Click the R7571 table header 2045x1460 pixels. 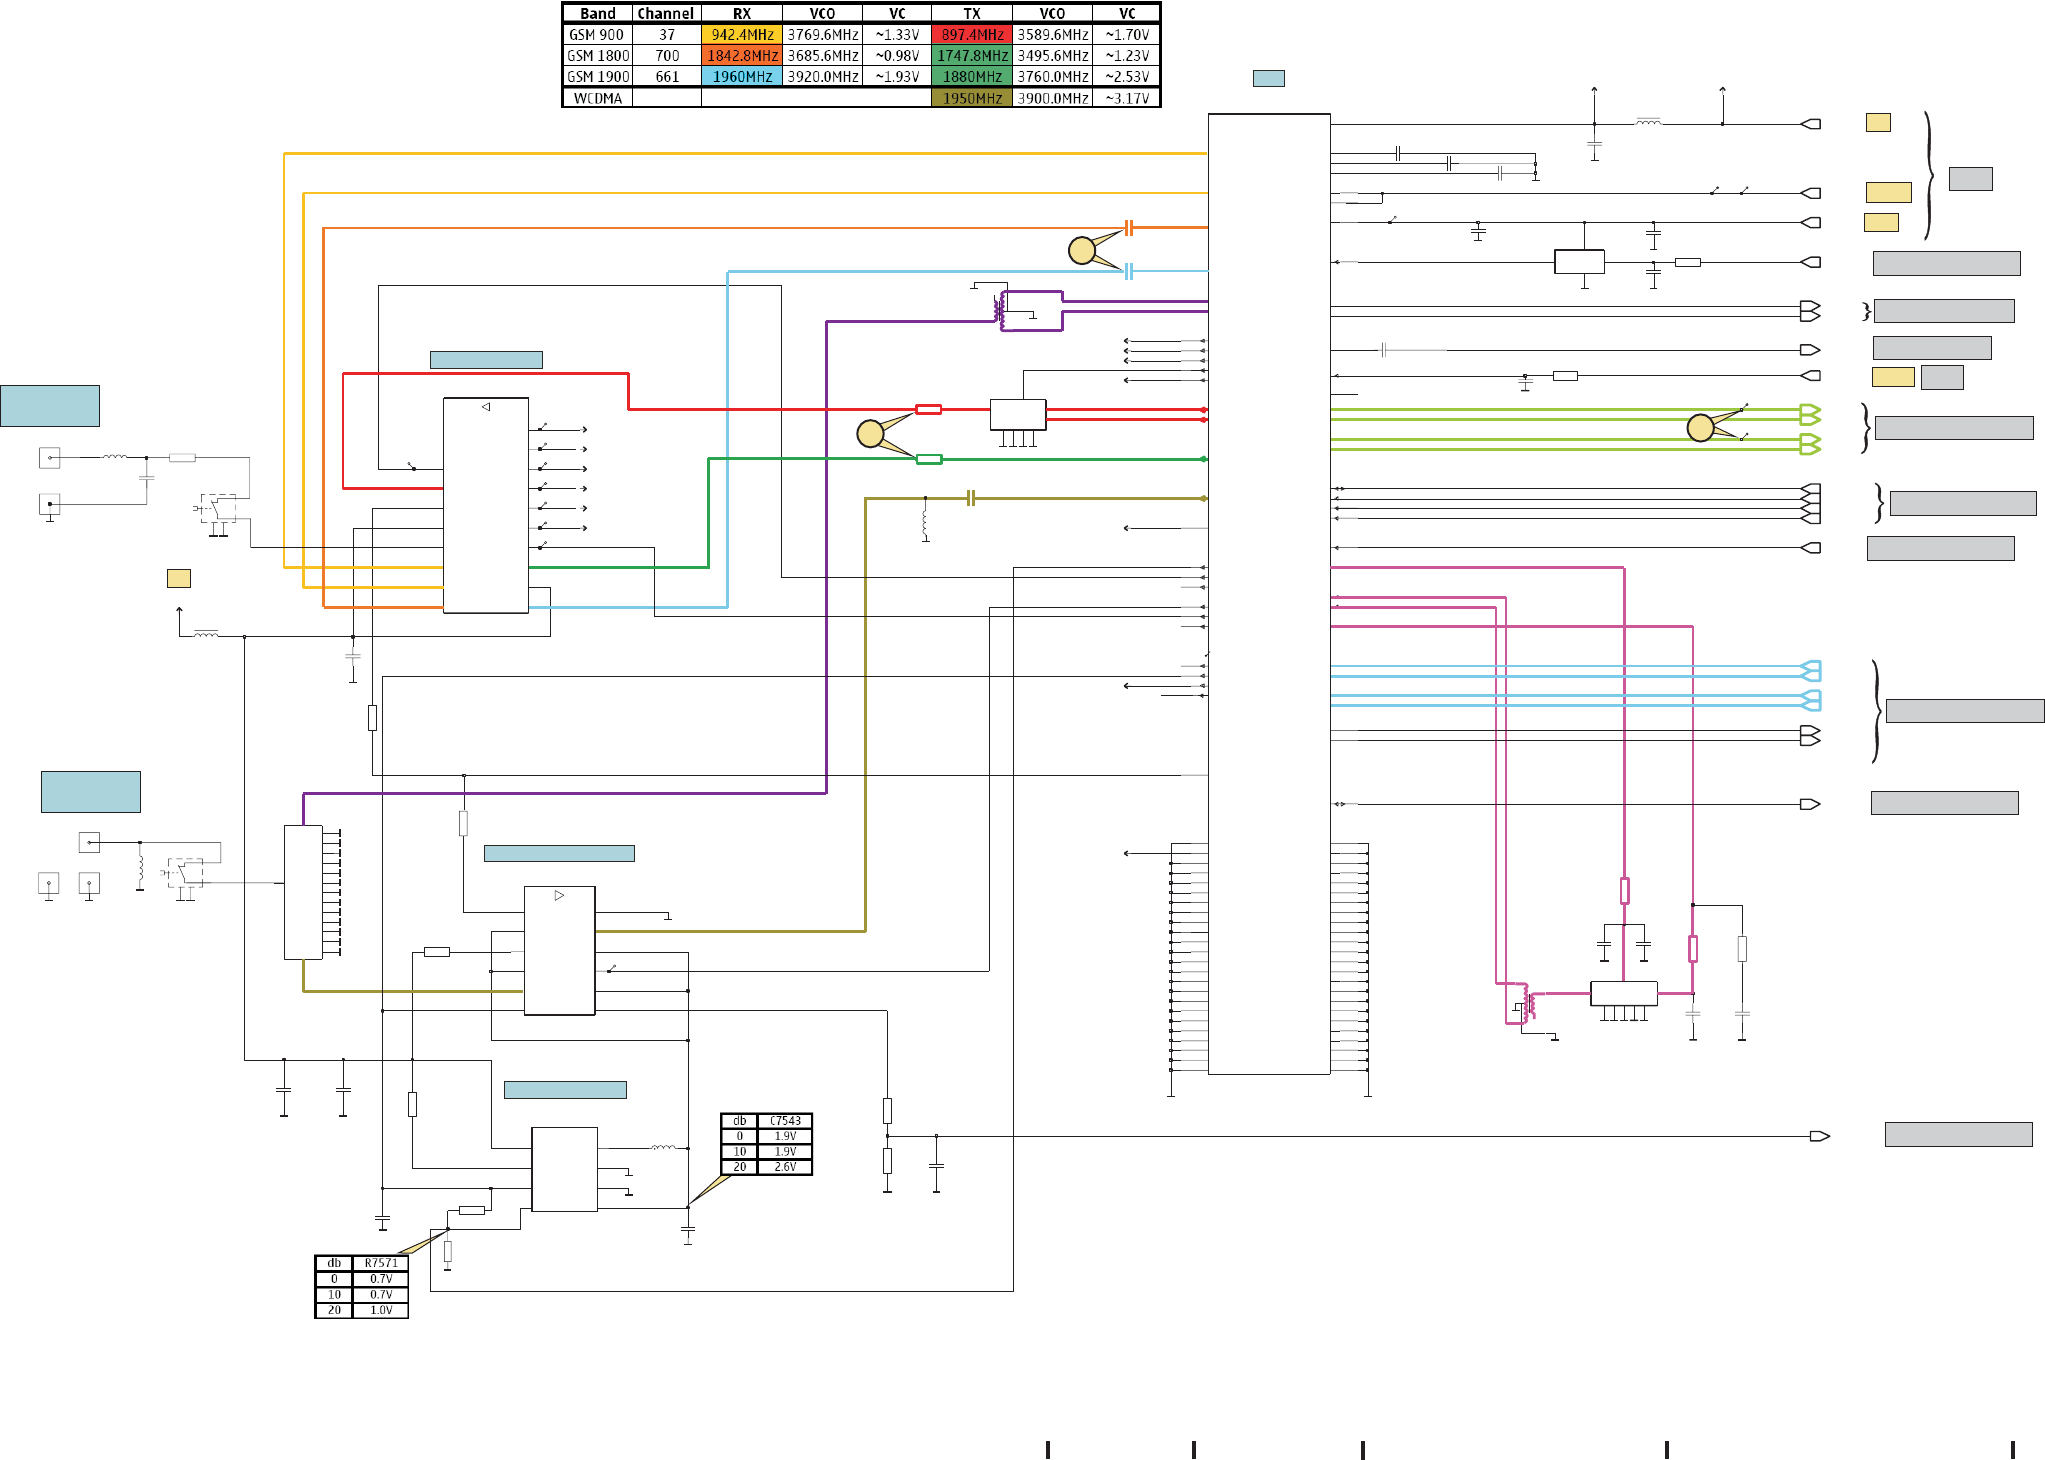coord(381,1263)
